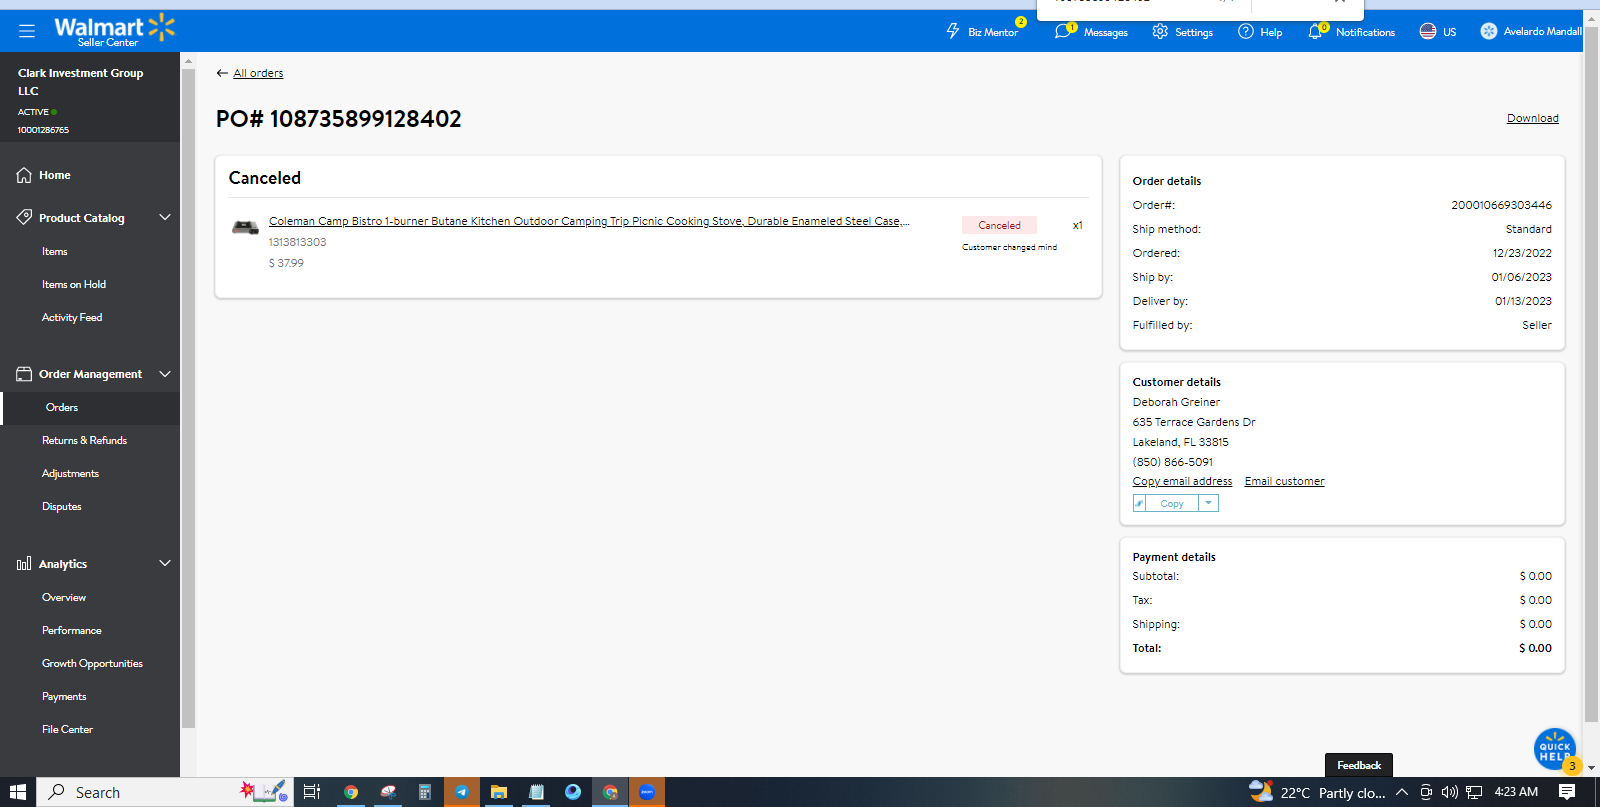Open Biz Mentor lightning icon
This screenshot has width=1600, height=807.
[x=953, y=31]
